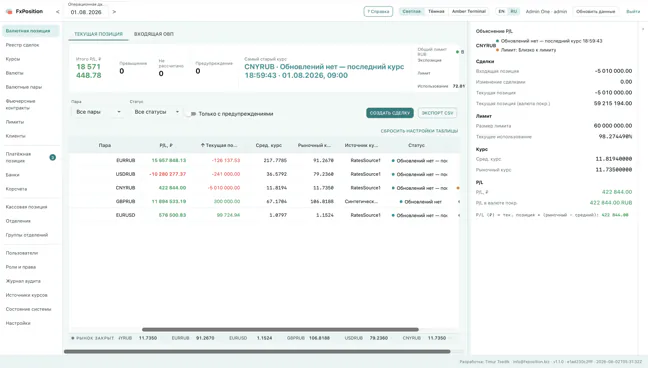Open Валюты in sidebar
648x368 pixels.
[x=31, y=73]
